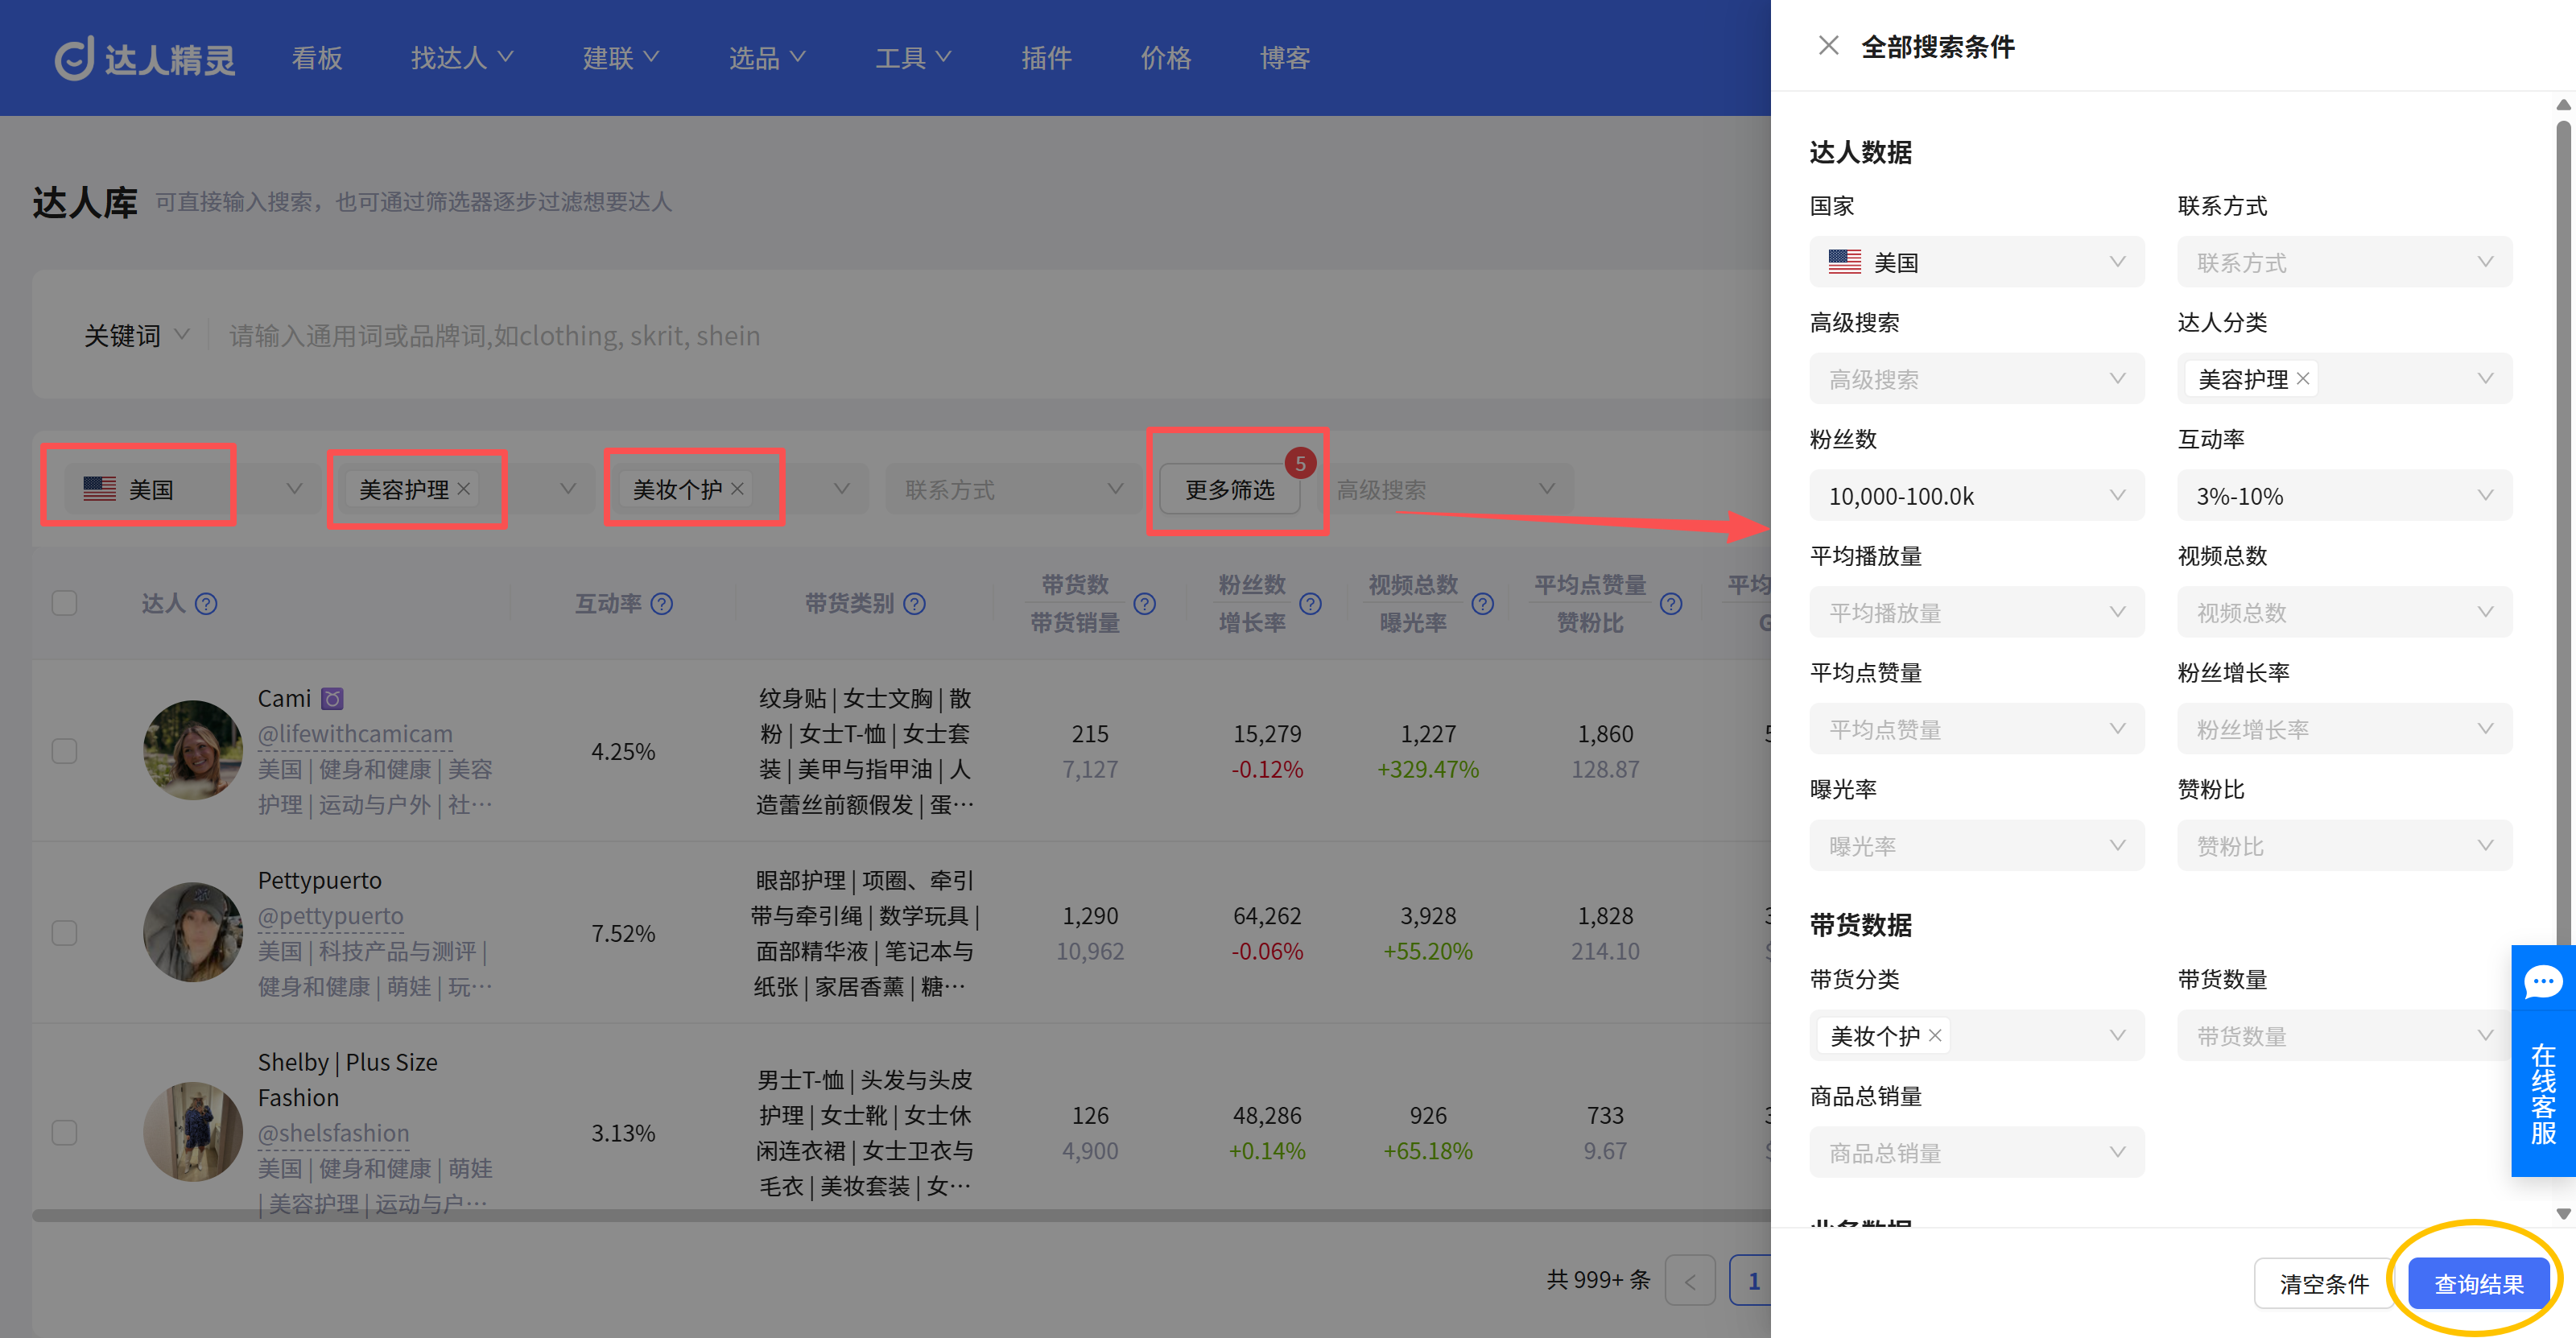This screenshot has height=1338, width=2576.
Task: Click the 查询结果 button
Action: tap(2478, 1283)
